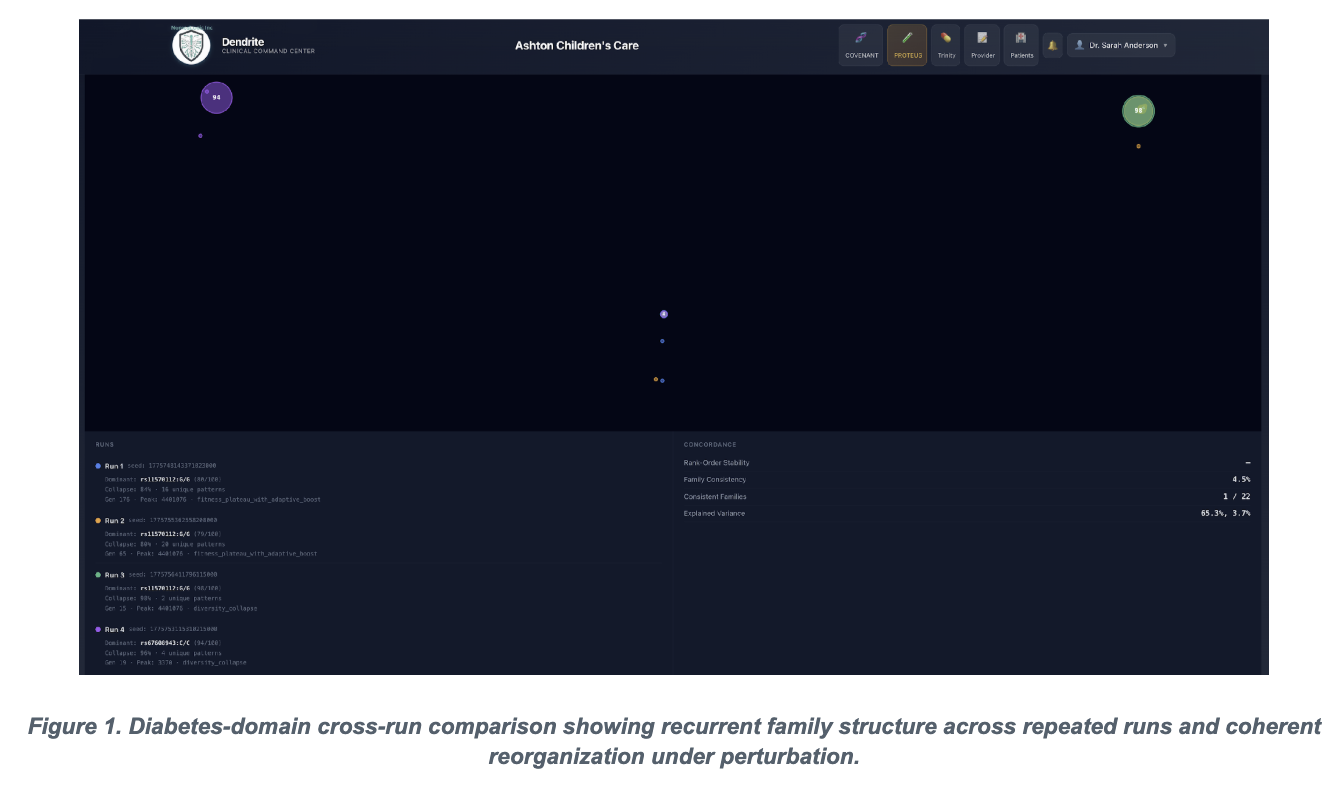Select the Run 1 entry
Image resolution: width=1340 pixels, height=792 pixels.
114,466
